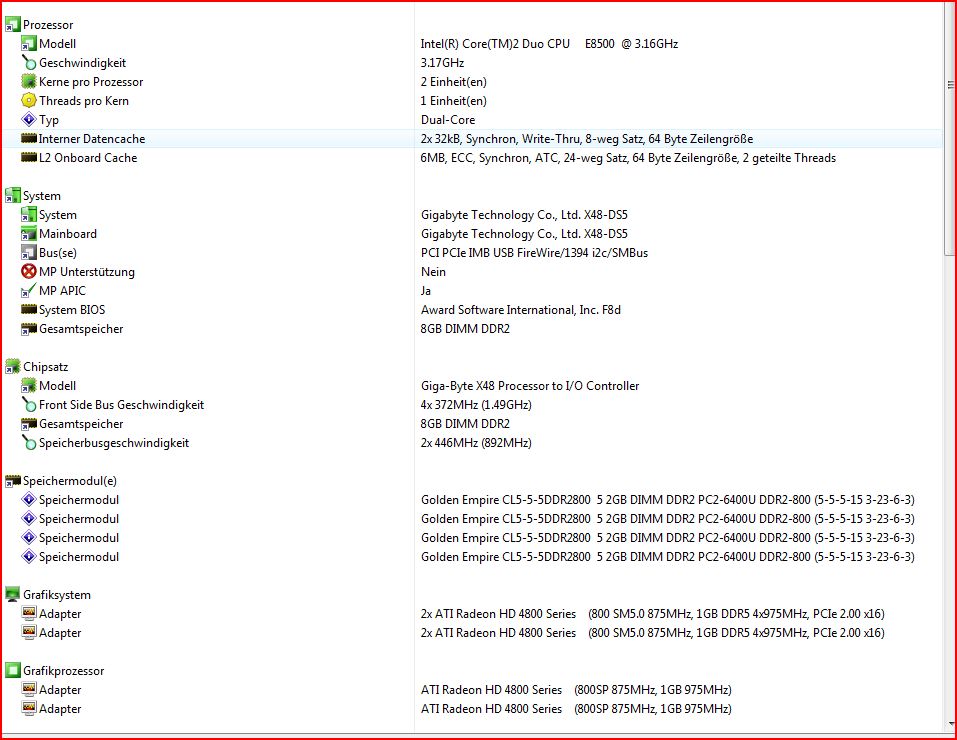Select the Grafiksystem section heading
Screen dimensions: 957x740
[x=57, y=595]
